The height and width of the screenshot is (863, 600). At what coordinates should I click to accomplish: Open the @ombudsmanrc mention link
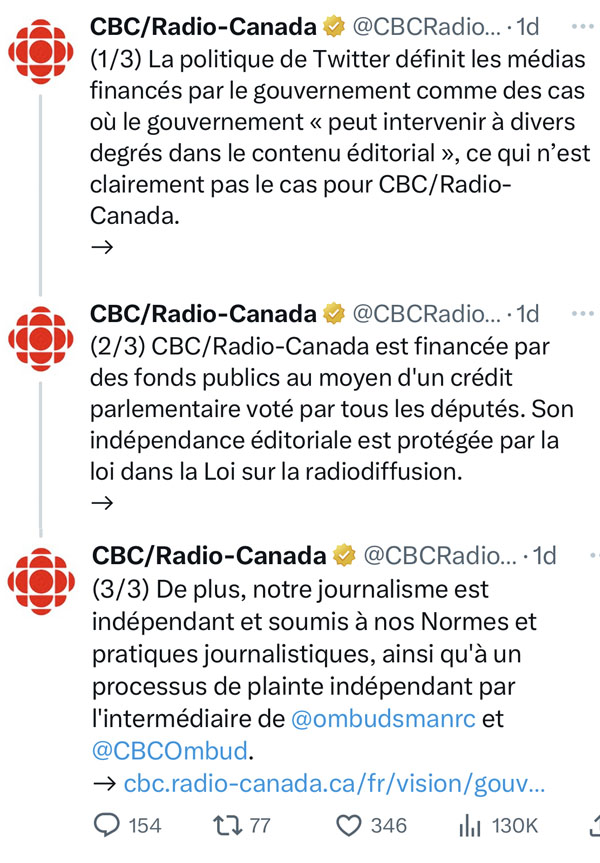pos(383,719)
